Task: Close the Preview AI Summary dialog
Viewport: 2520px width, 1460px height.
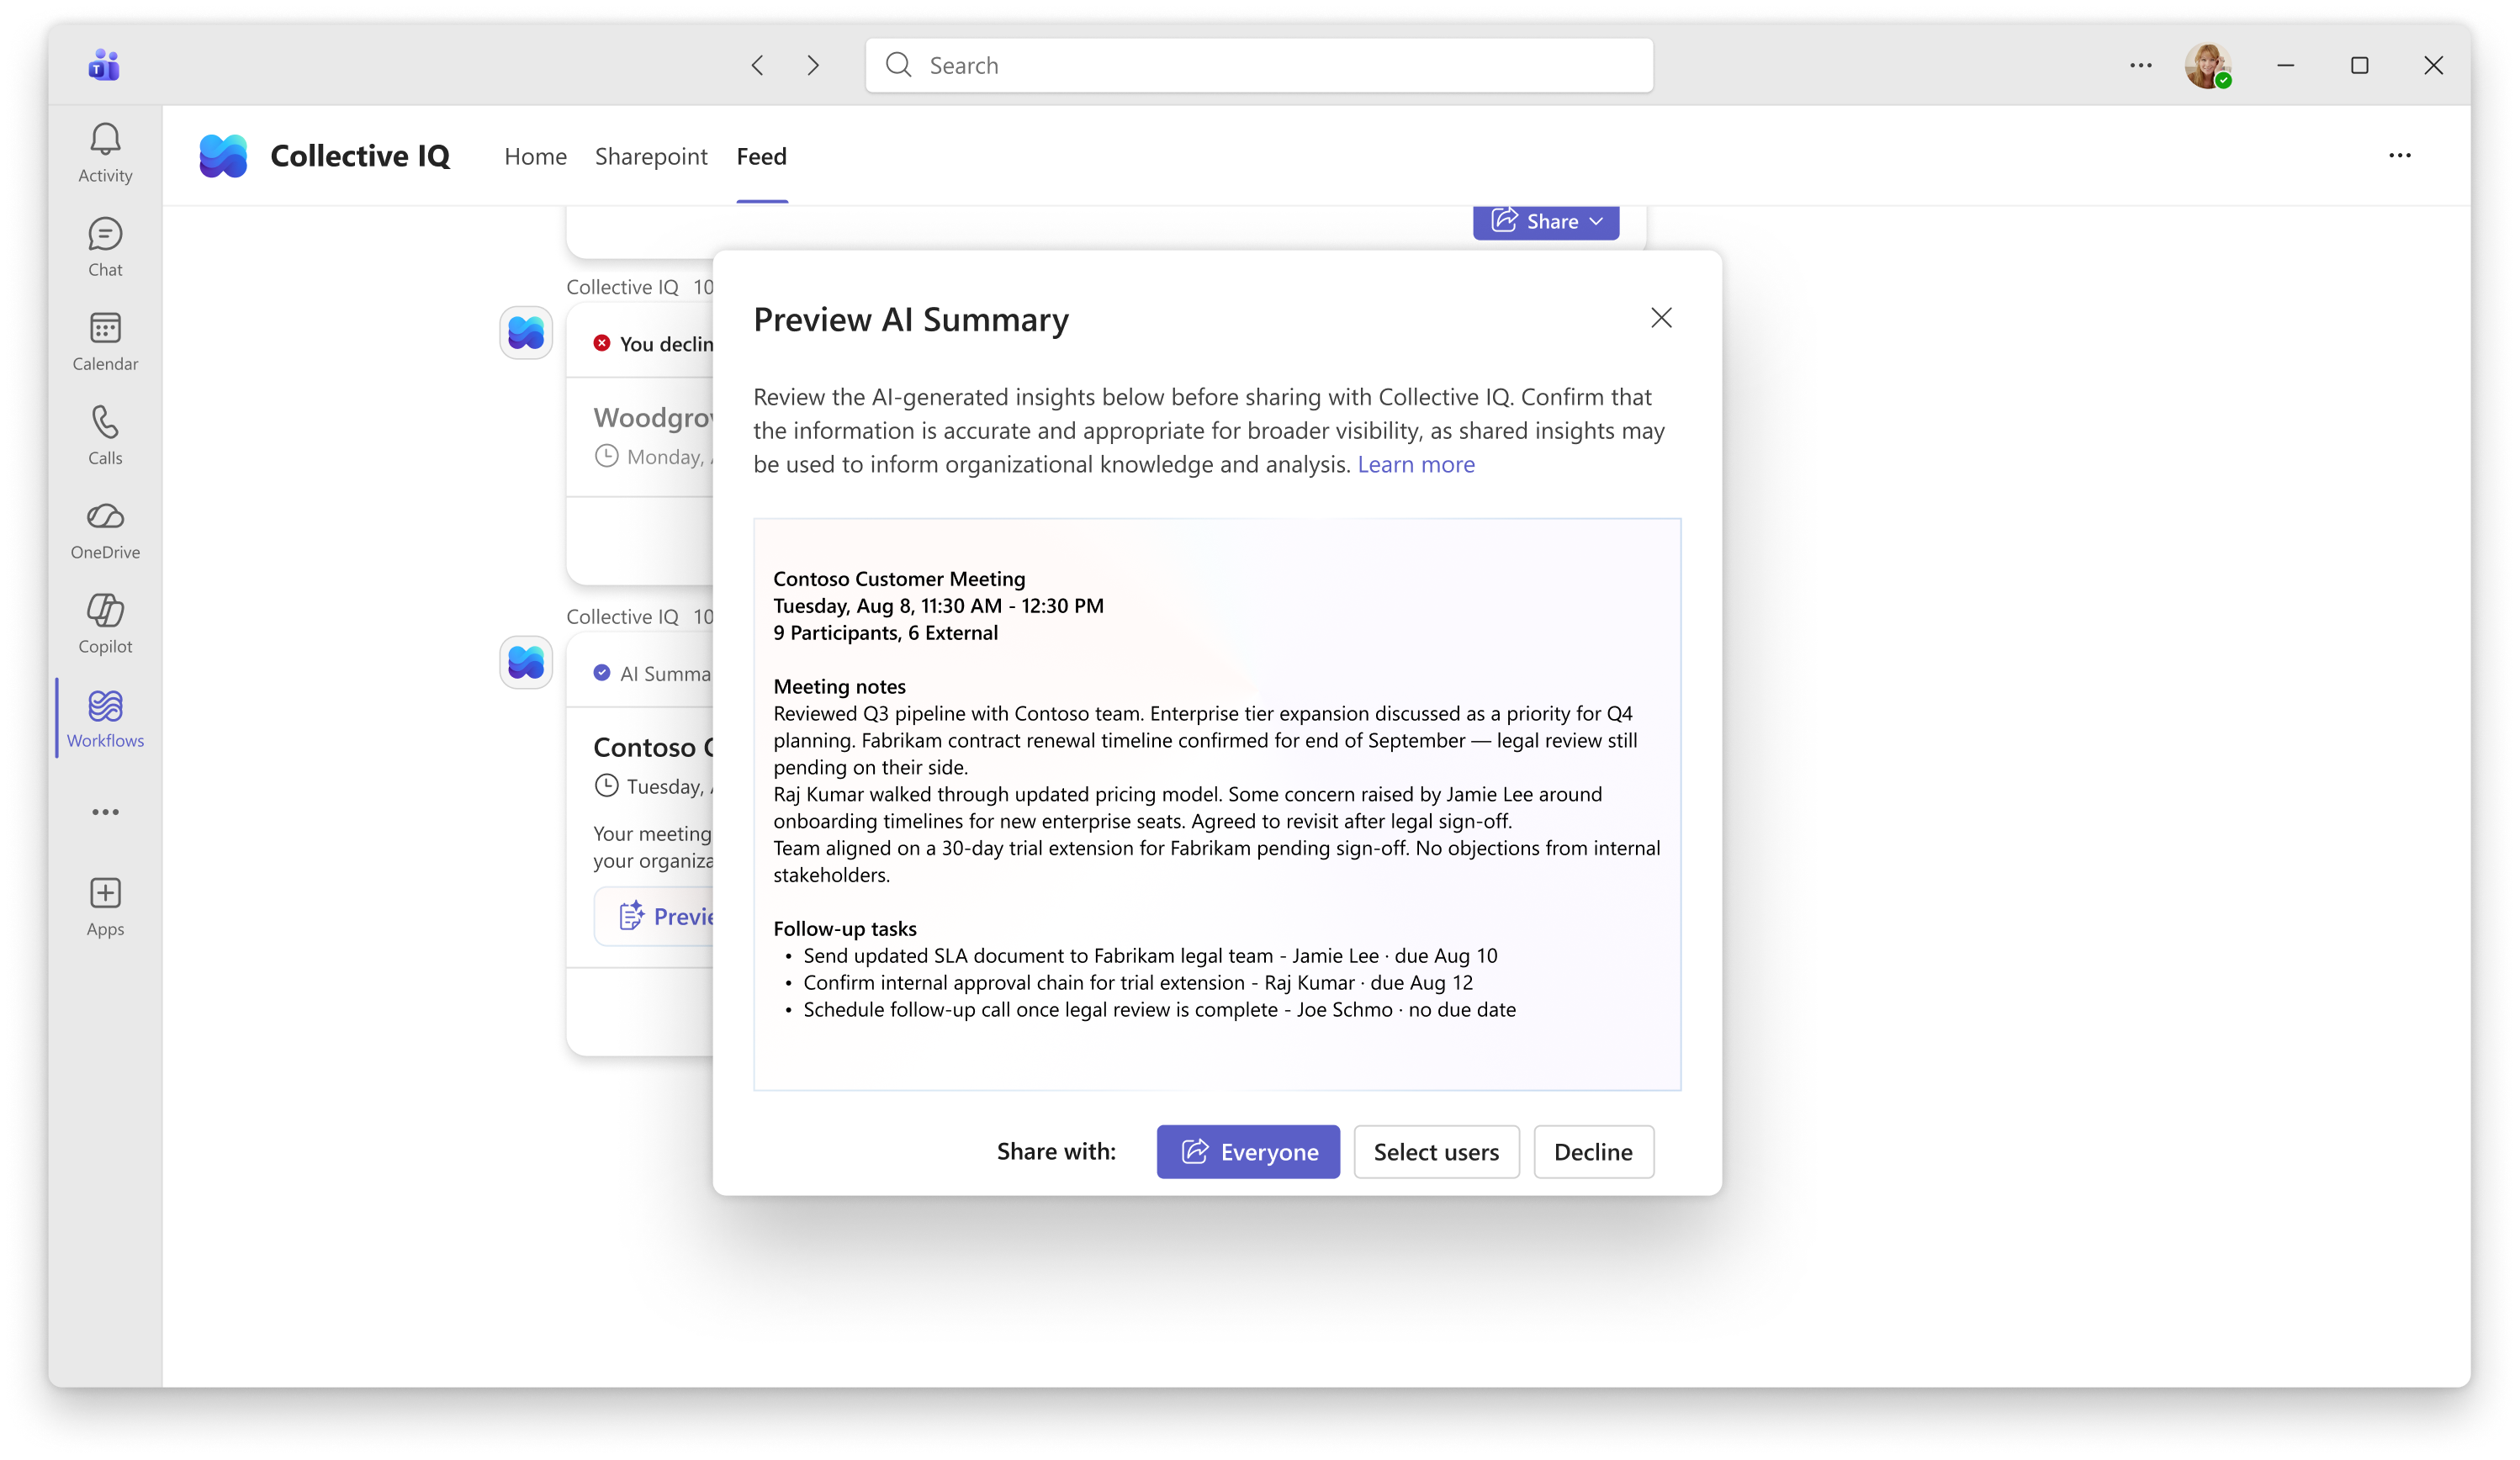Action: pyautogui.click(x=1661, y=318)
